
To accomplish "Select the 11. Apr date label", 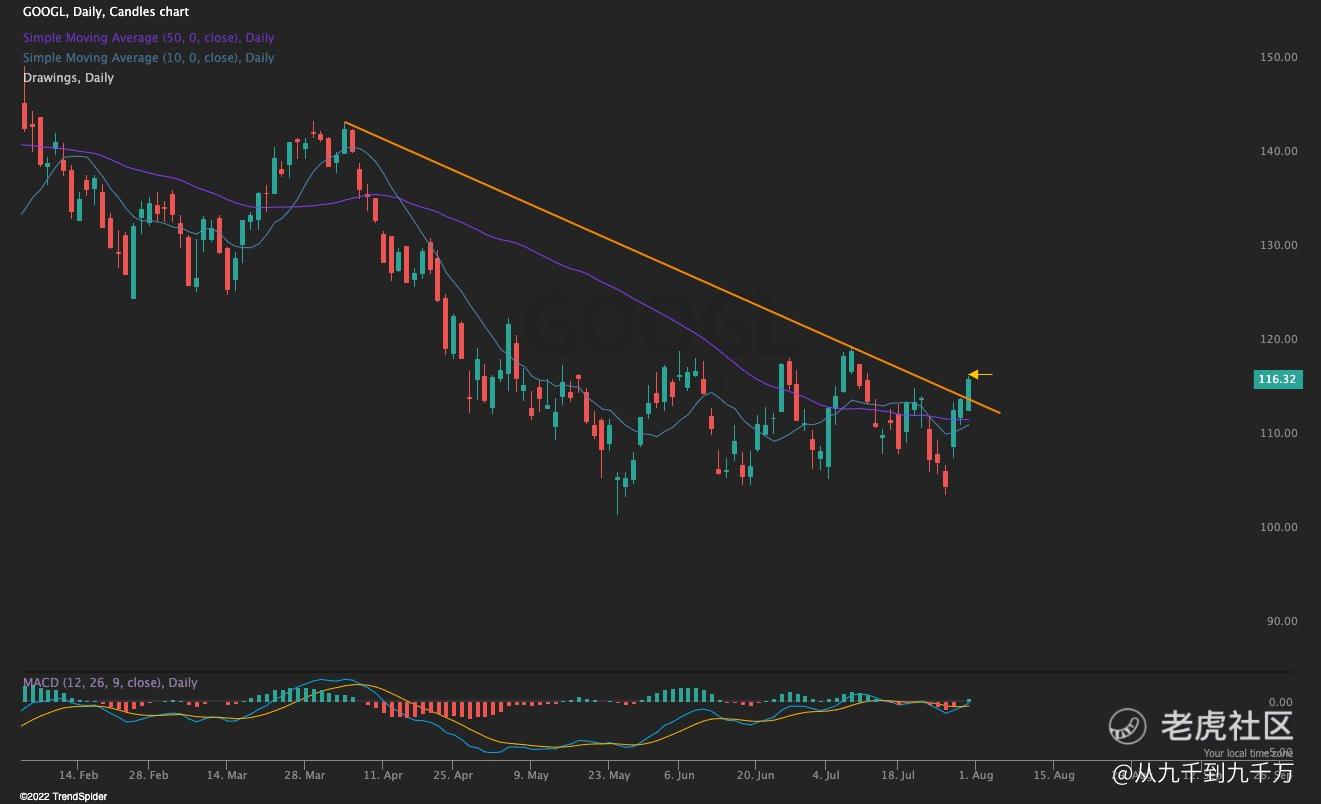I will 382,775.
